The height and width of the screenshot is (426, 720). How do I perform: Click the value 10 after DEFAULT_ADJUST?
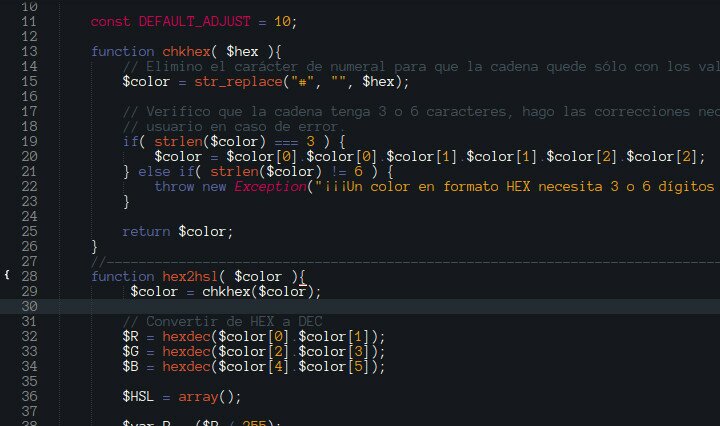pos(282,22)
